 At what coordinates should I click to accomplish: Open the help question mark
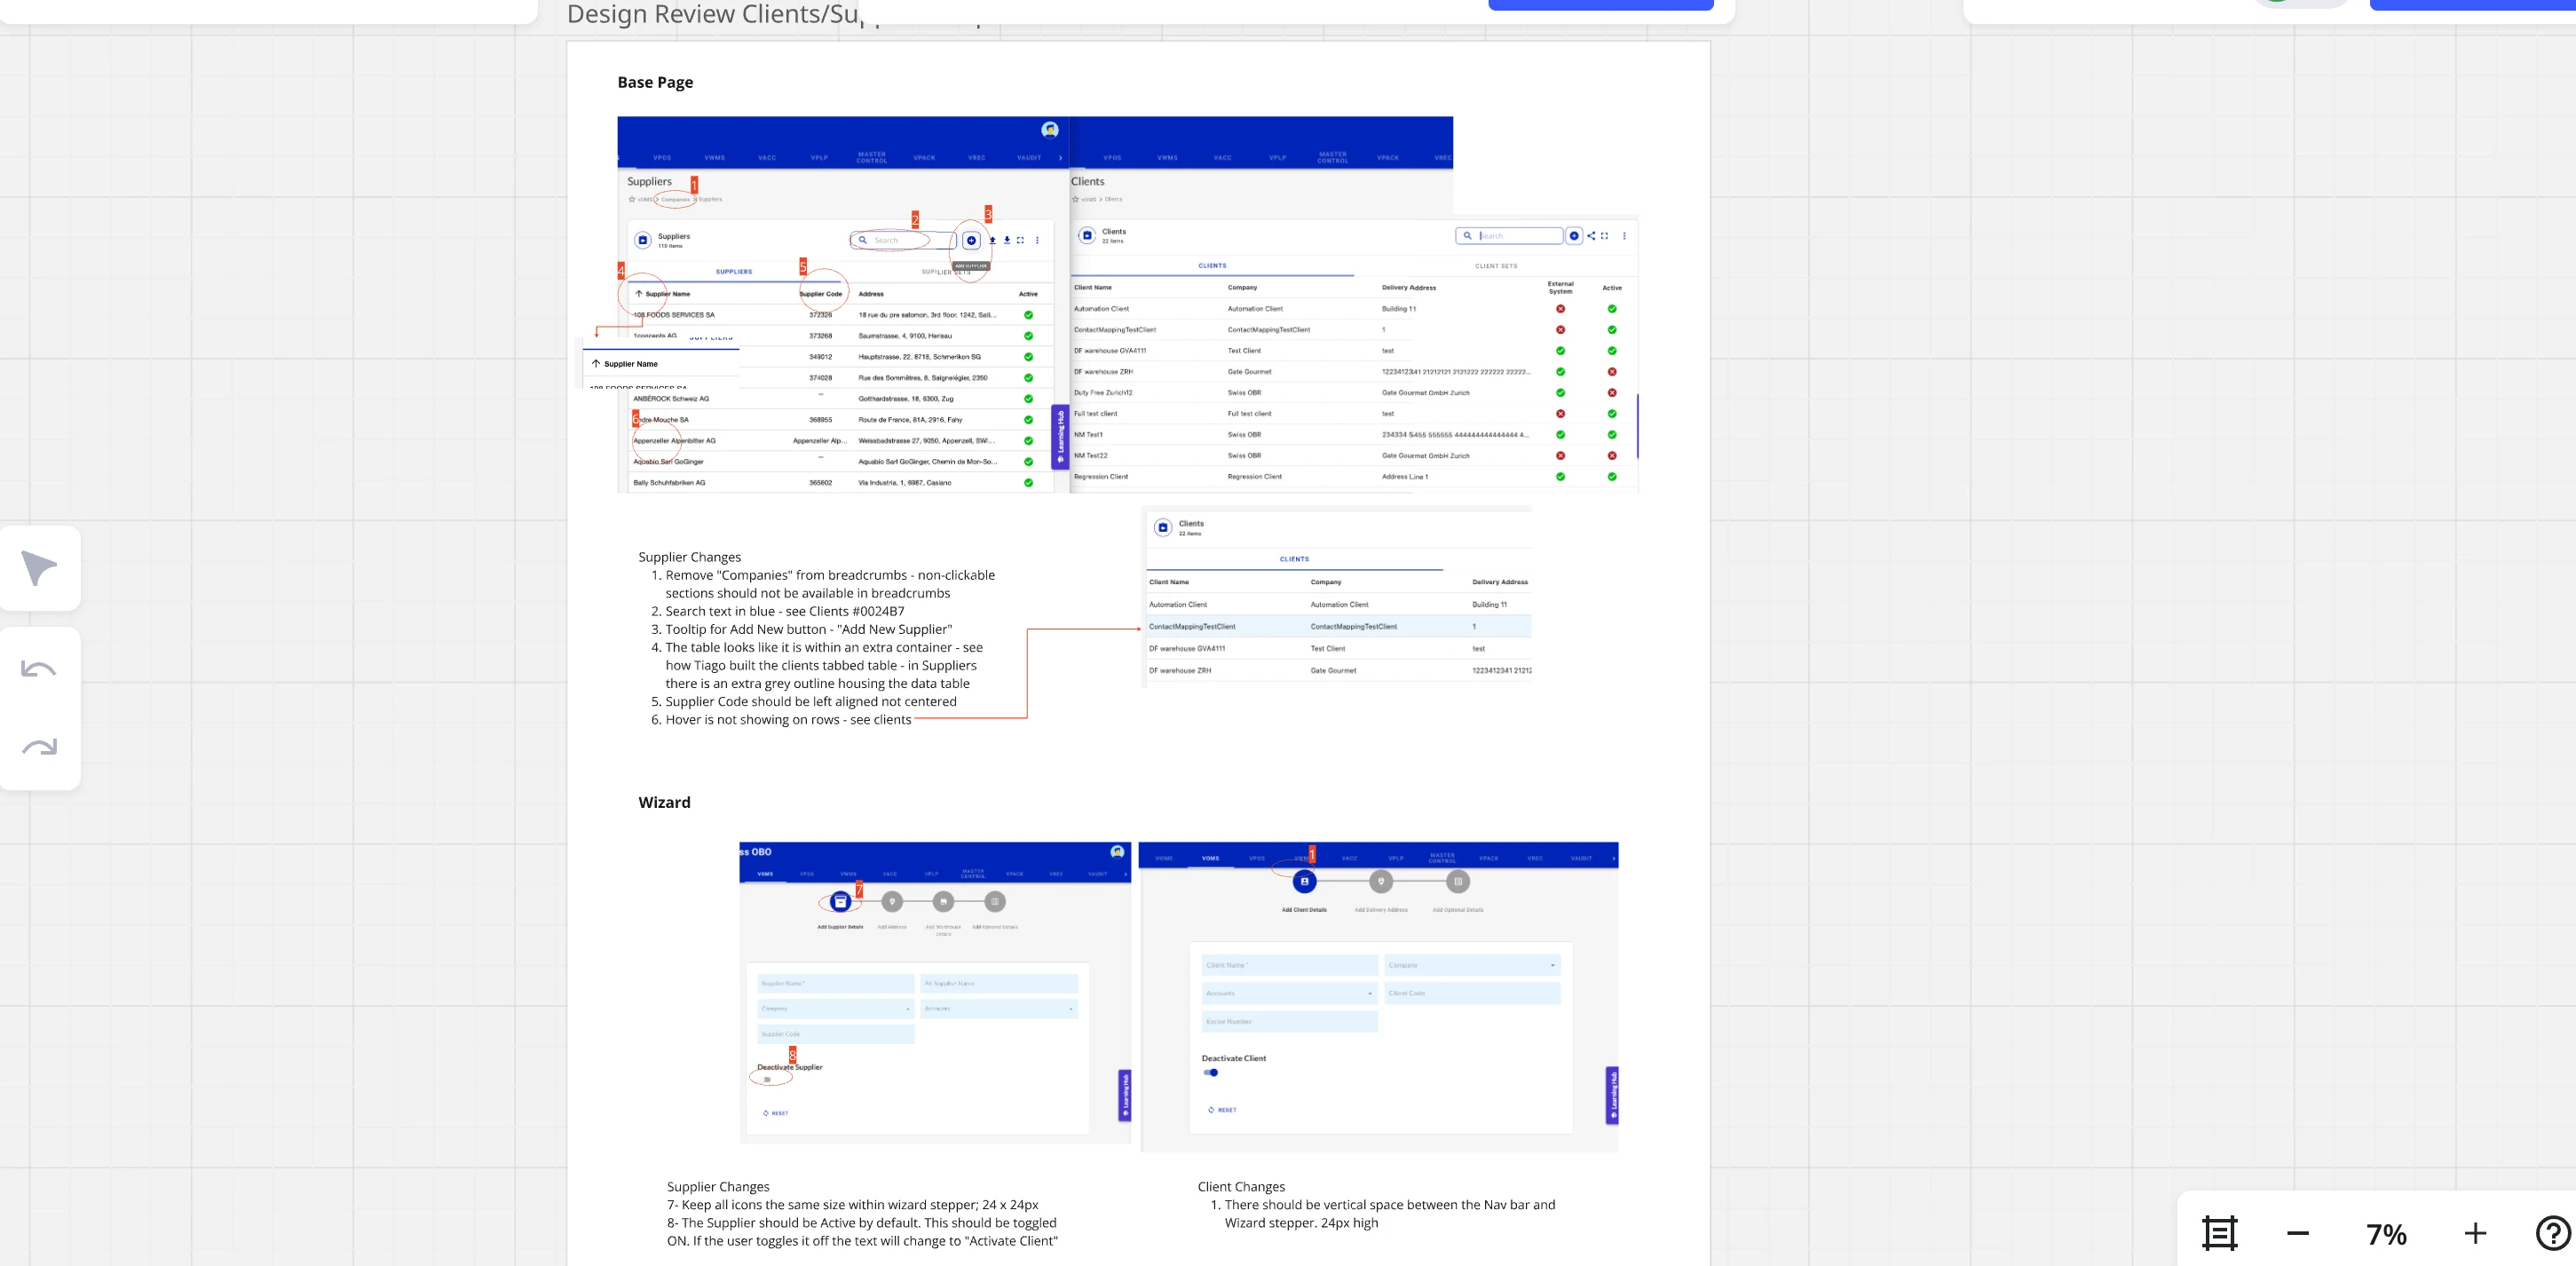click(x=2554, y=1233)
